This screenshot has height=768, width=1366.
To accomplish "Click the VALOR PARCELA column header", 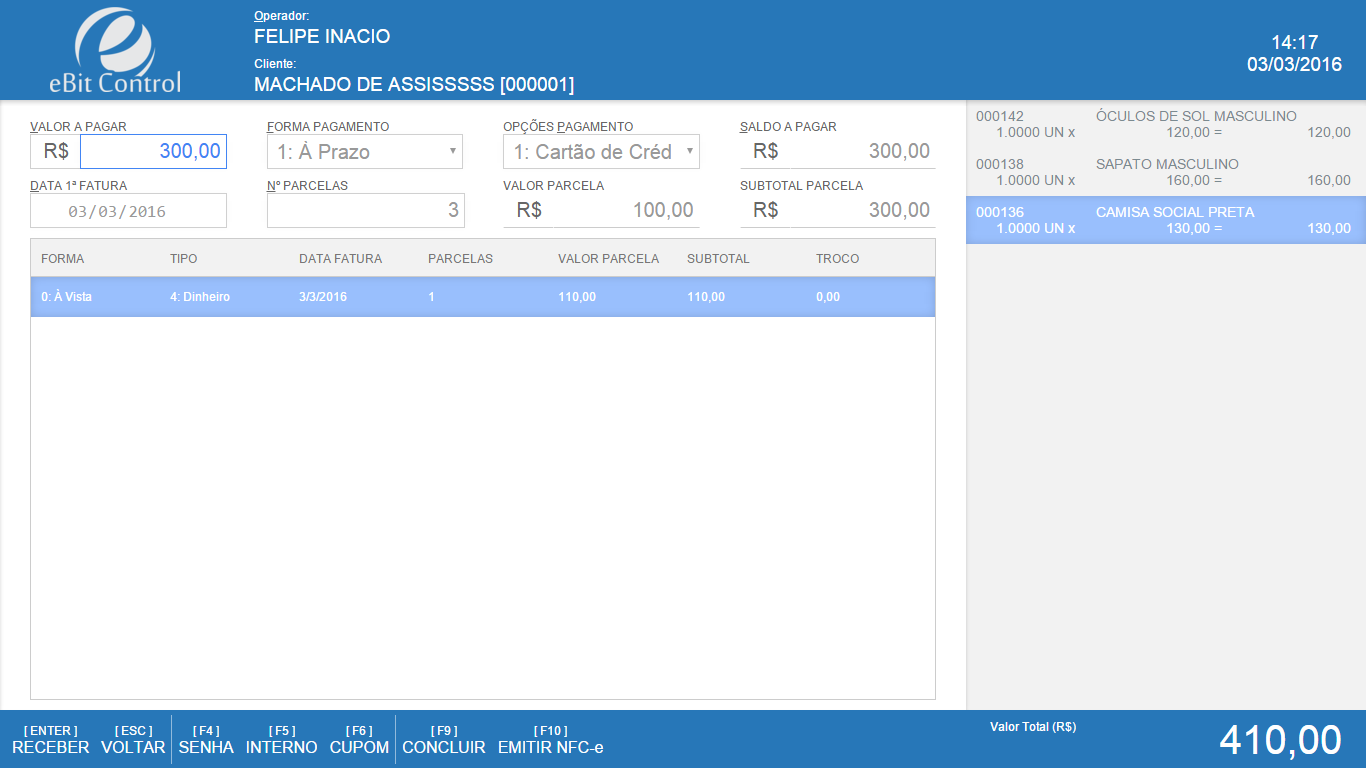I will pos(608,259).
